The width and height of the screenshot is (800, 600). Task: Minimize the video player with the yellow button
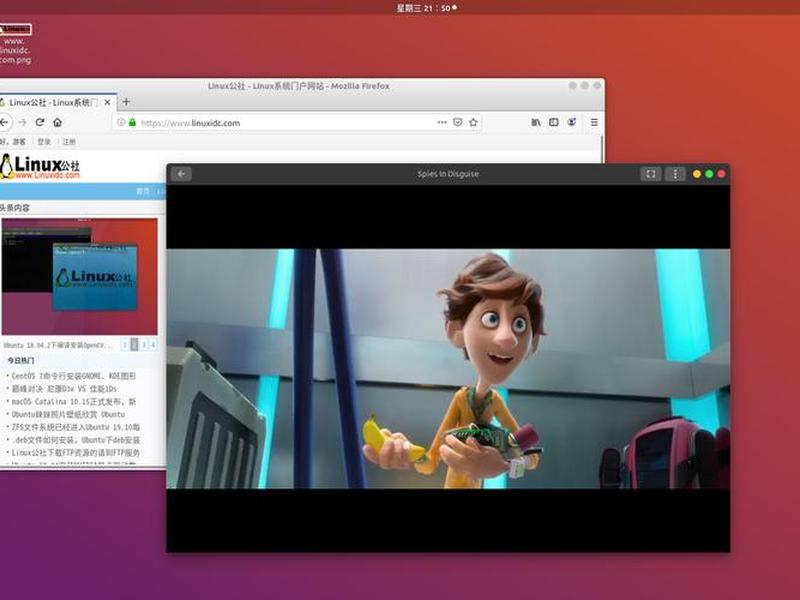(x=696, y=174)
